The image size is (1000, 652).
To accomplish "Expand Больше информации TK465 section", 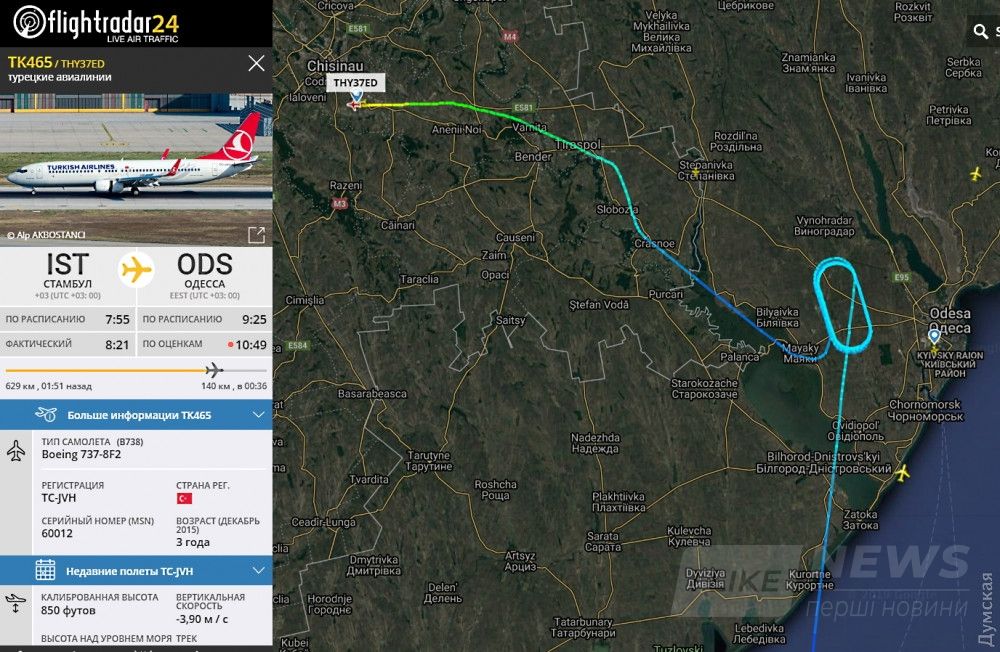I will coord(136,415).
